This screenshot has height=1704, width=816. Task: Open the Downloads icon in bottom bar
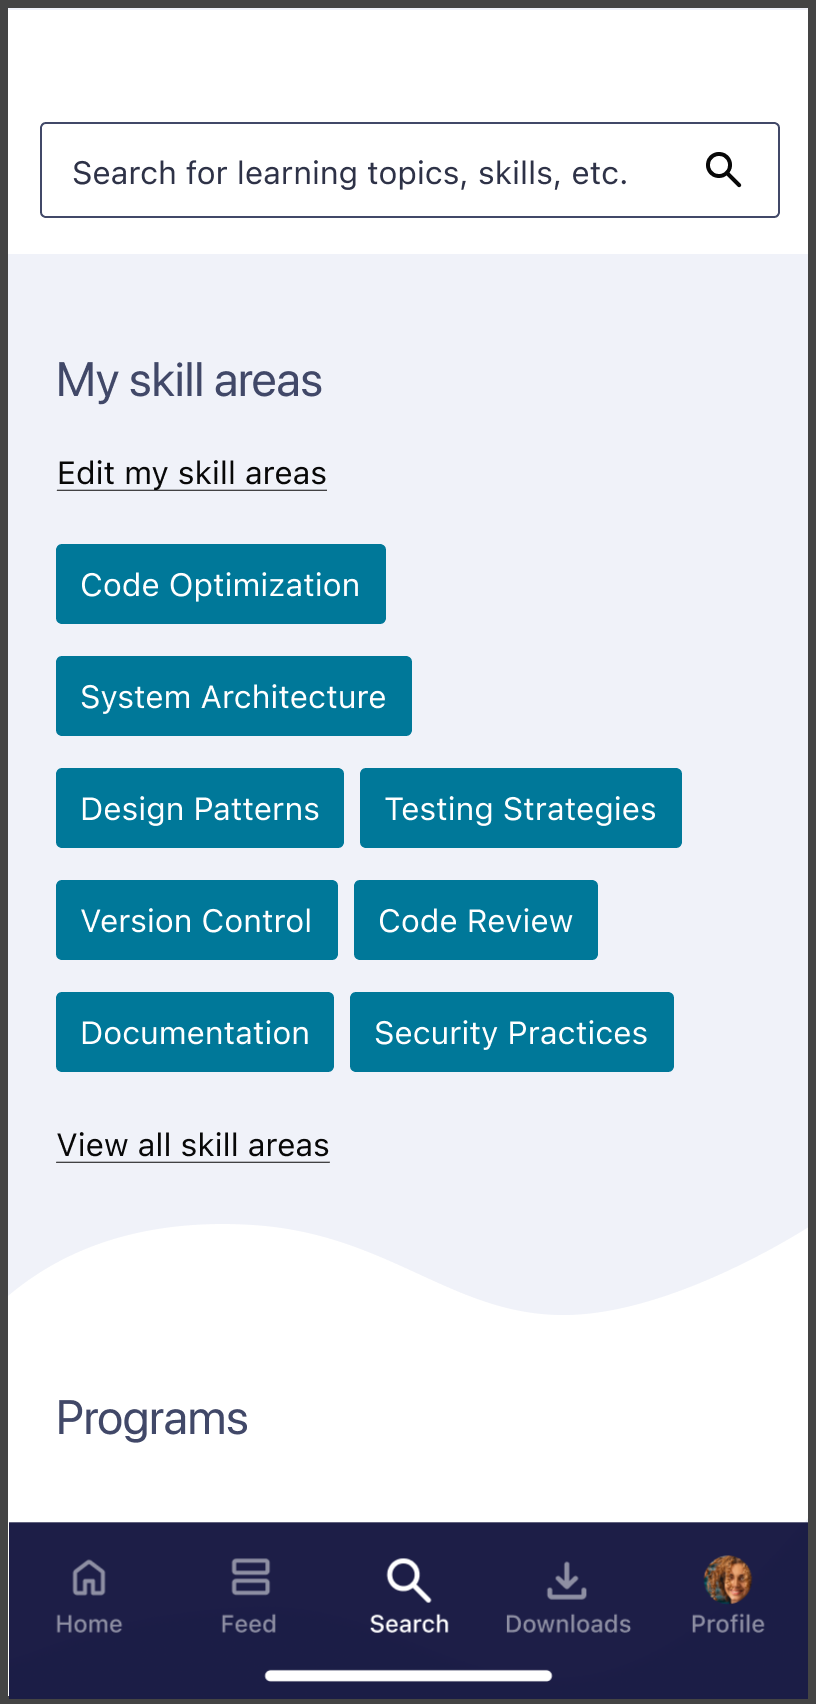(567, 1580)
